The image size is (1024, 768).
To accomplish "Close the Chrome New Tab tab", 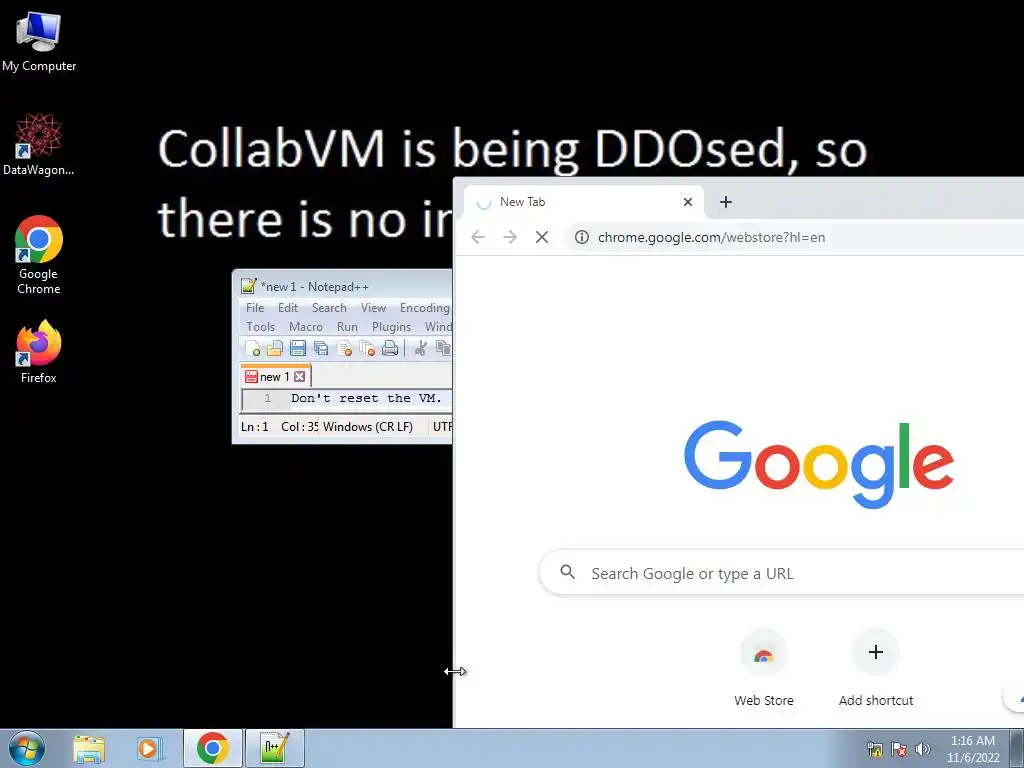I will click(x=687, y=202).
